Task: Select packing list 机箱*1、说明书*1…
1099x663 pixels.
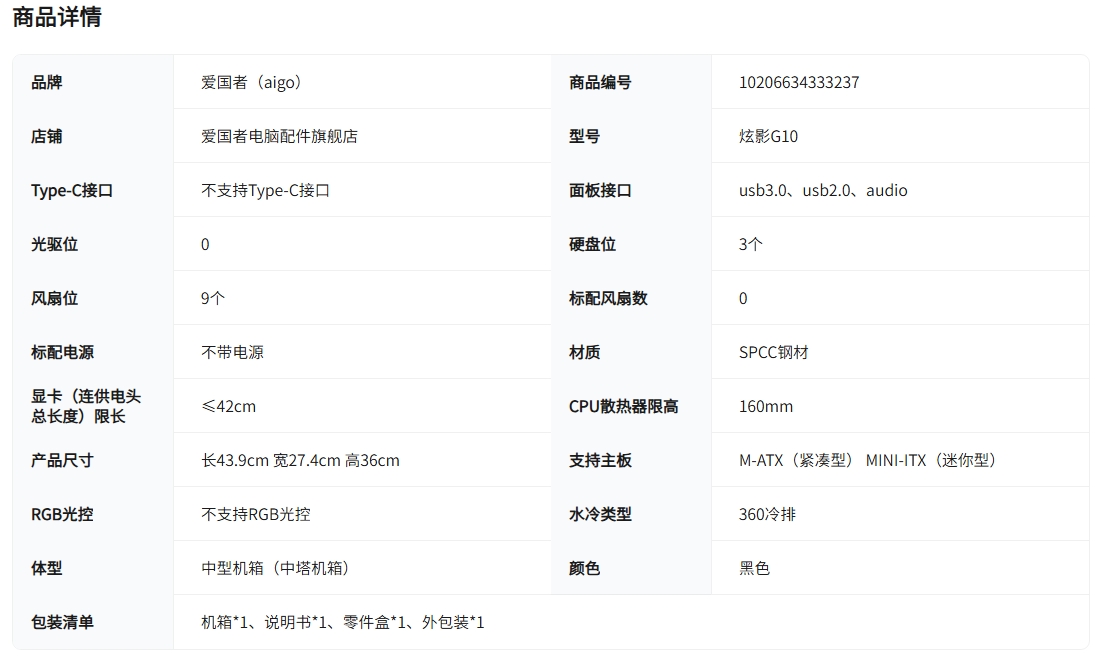Action: [343, 622]
